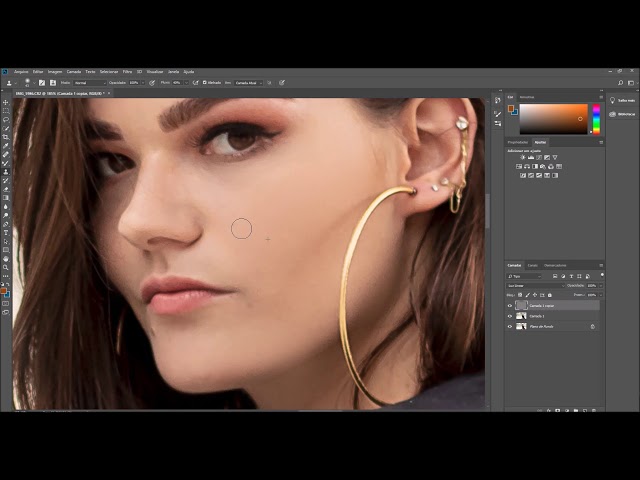The width and height of the screenshot is (640, 480).
Task: Switch to the Propriedades tab
Action: click(518, 142)
